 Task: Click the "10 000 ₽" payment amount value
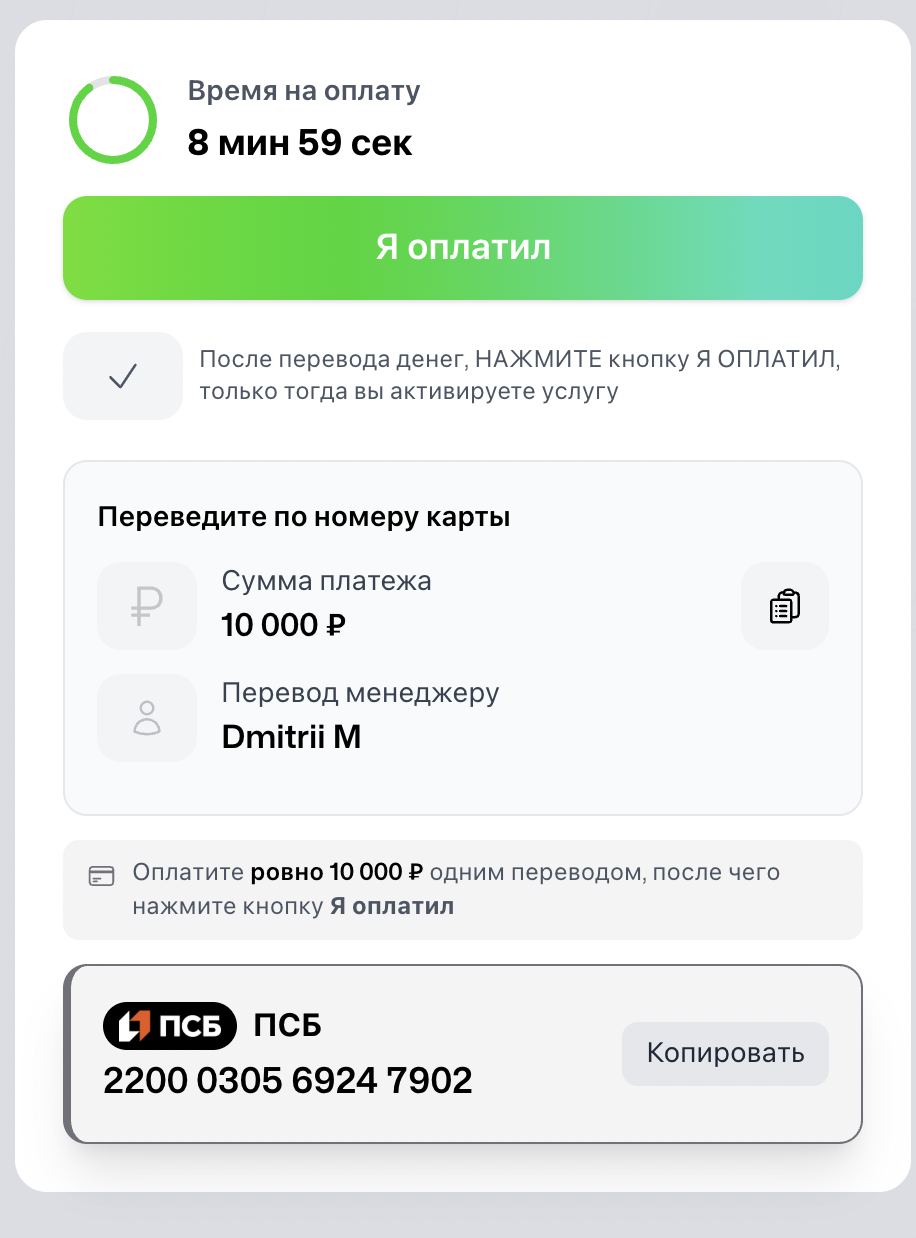tap(283, 626)
